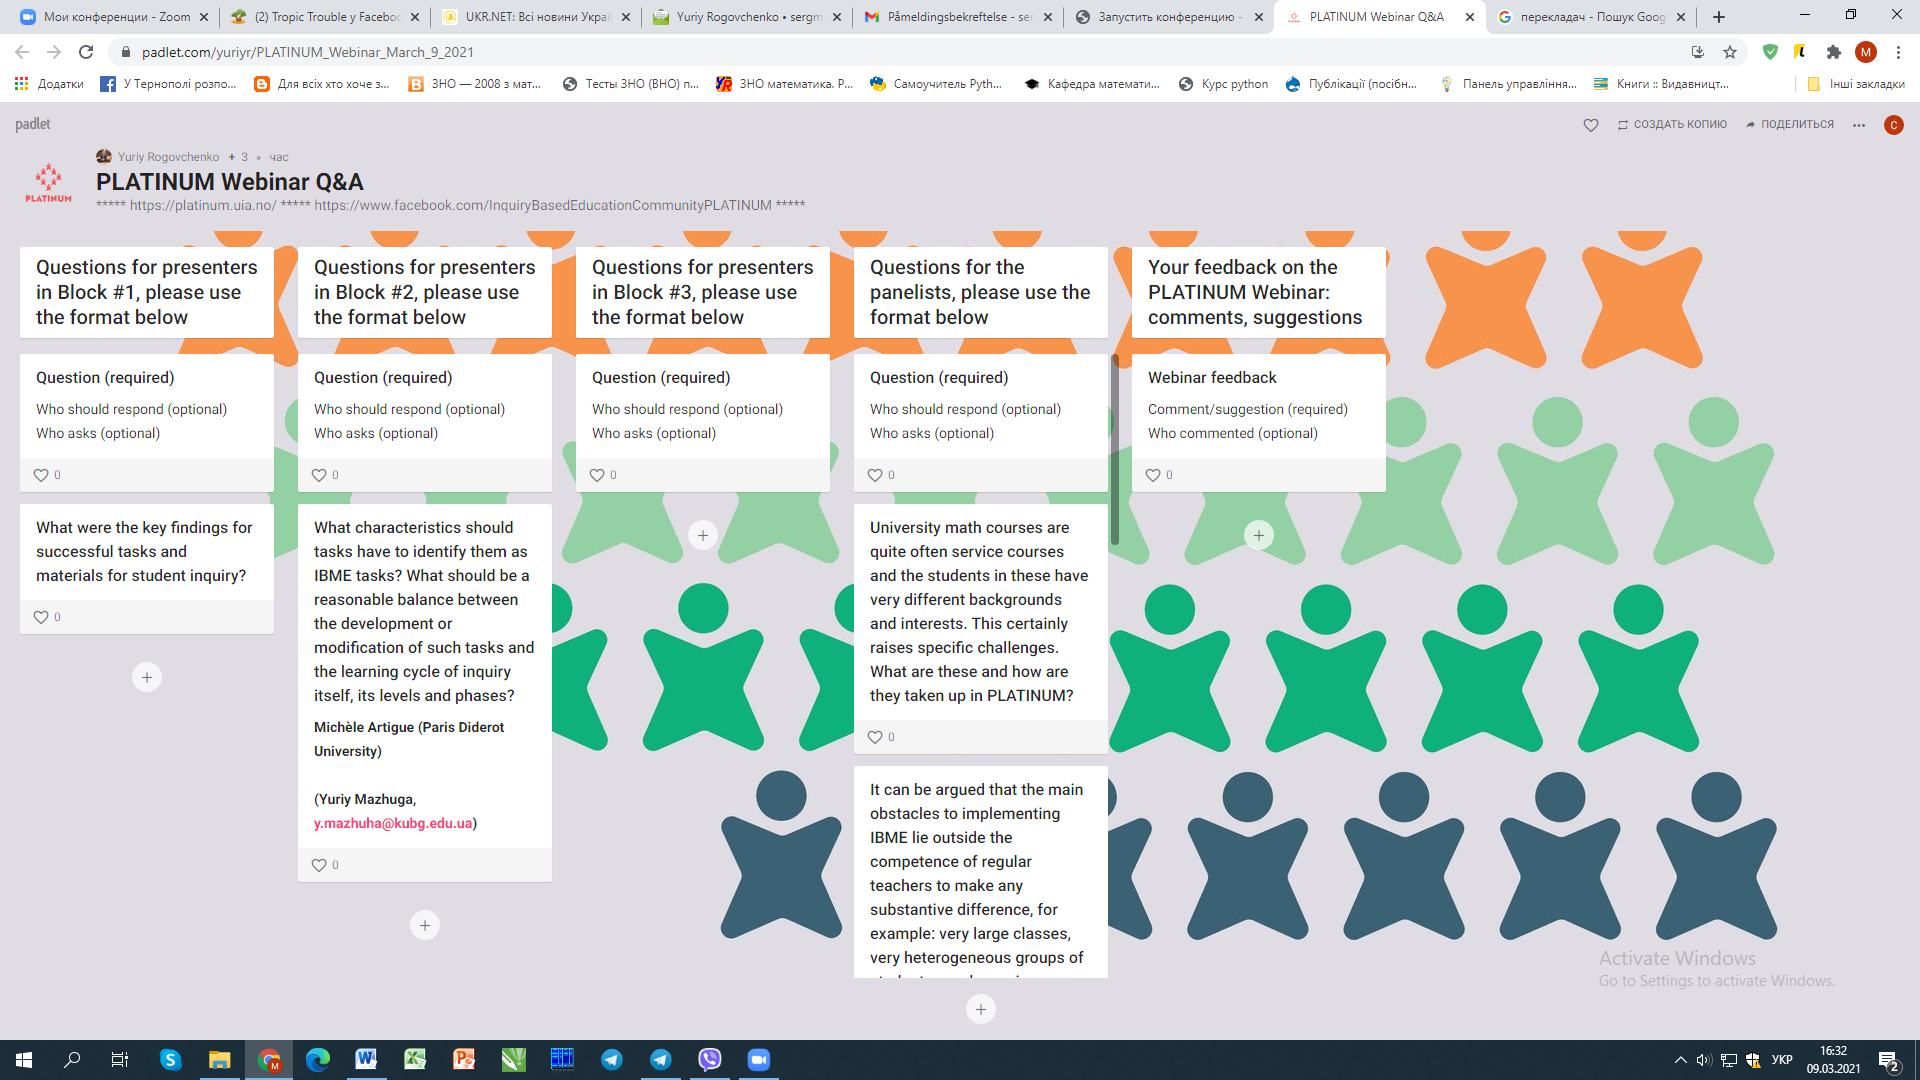Screen dimensions: 1920x1080
Task: Open the y.mazhuha@kubg.edu.ua email link
Action: 393,823
